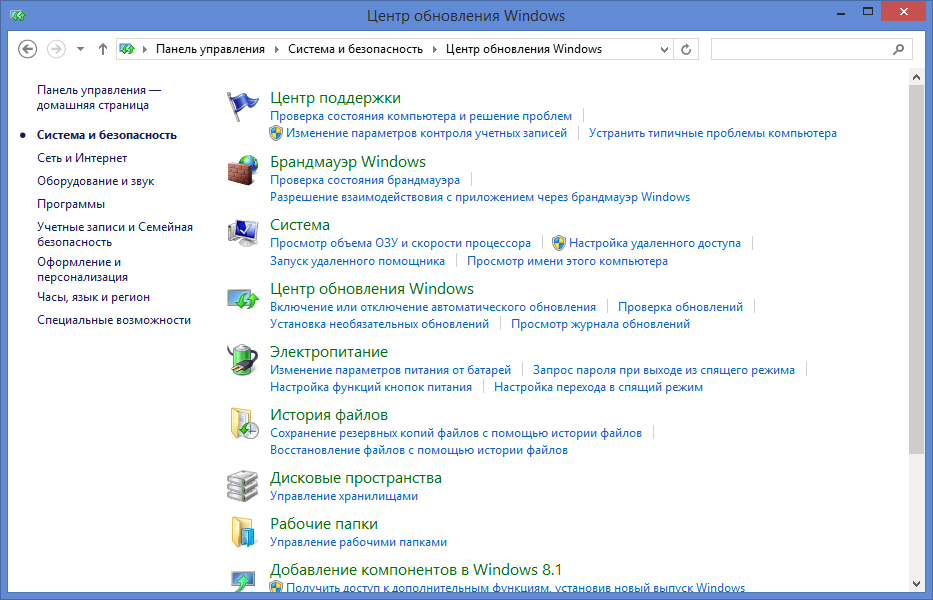This screenshot has width=933, height=600.
Task: Open the Дисковые пространства heading
Action: 356,478
